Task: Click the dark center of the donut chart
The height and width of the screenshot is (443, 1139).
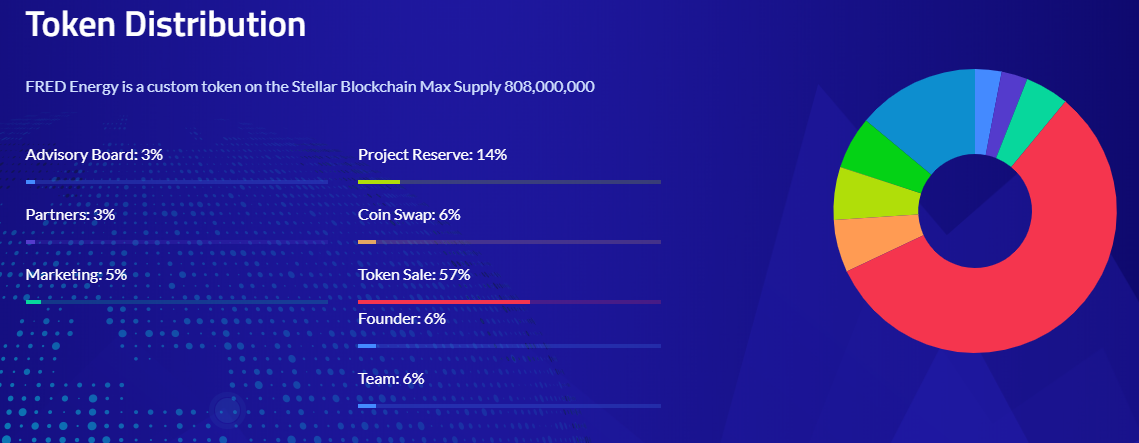Action: 975,211
